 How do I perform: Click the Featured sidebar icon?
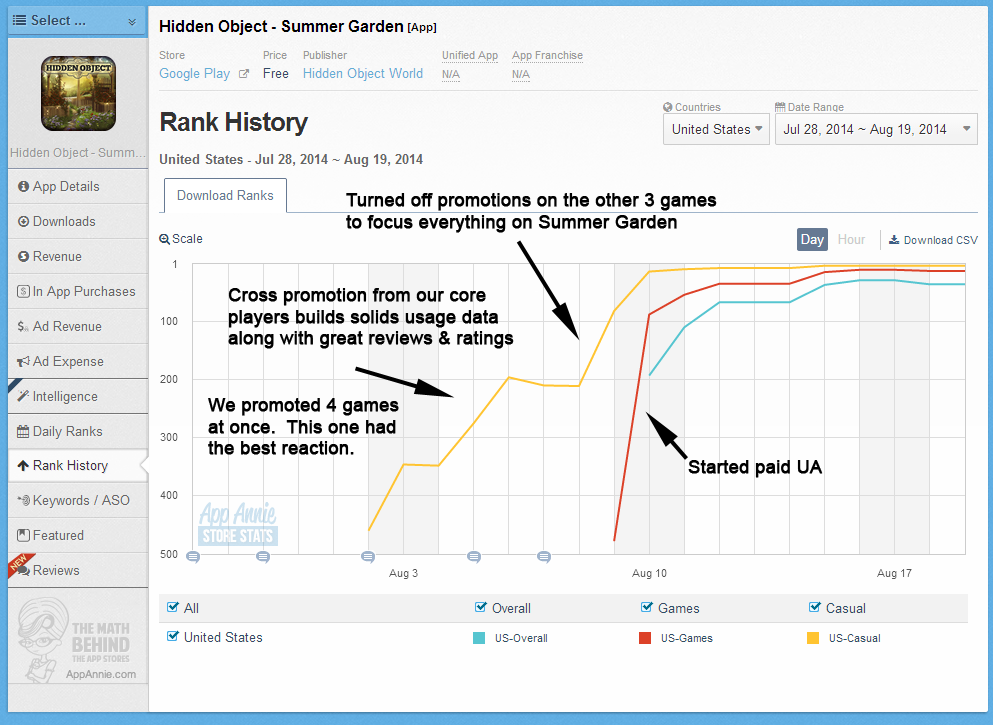click(x=23, y=536)
